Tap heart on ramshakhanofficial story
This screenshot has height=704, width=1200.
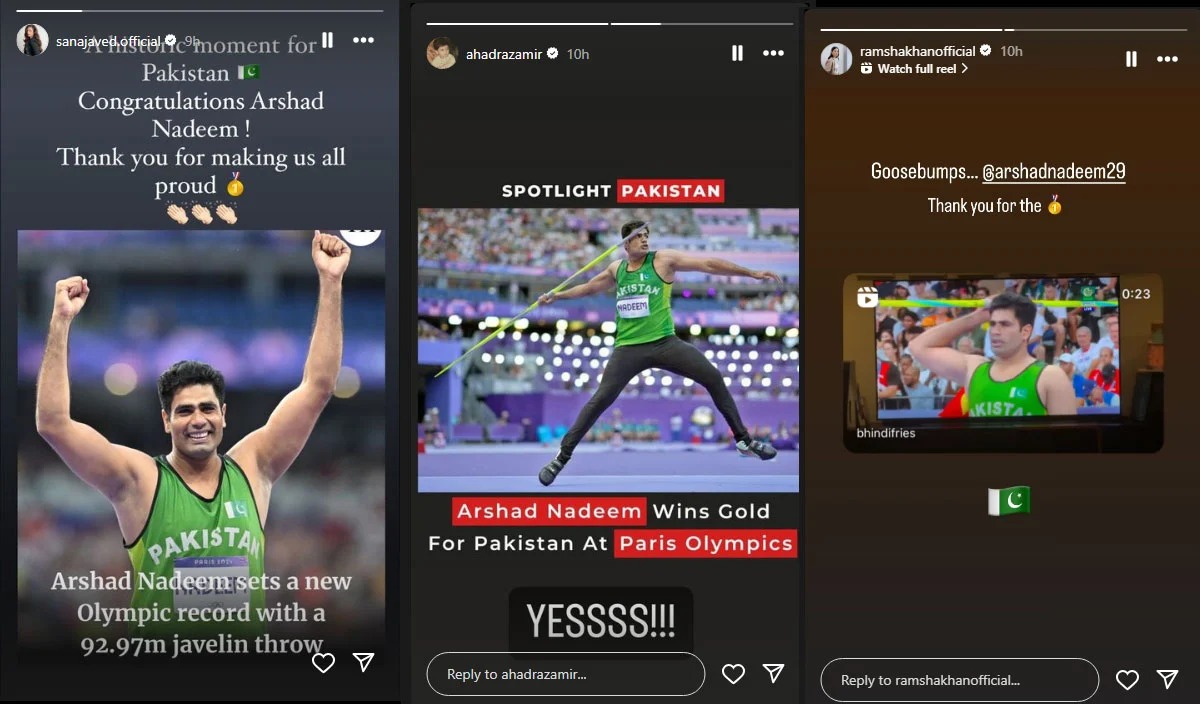click(1127, 680)
